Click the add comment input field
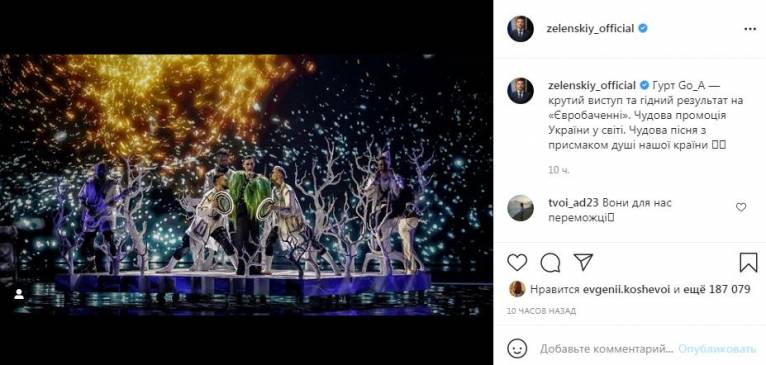766x365 pixels. [607, 349]
